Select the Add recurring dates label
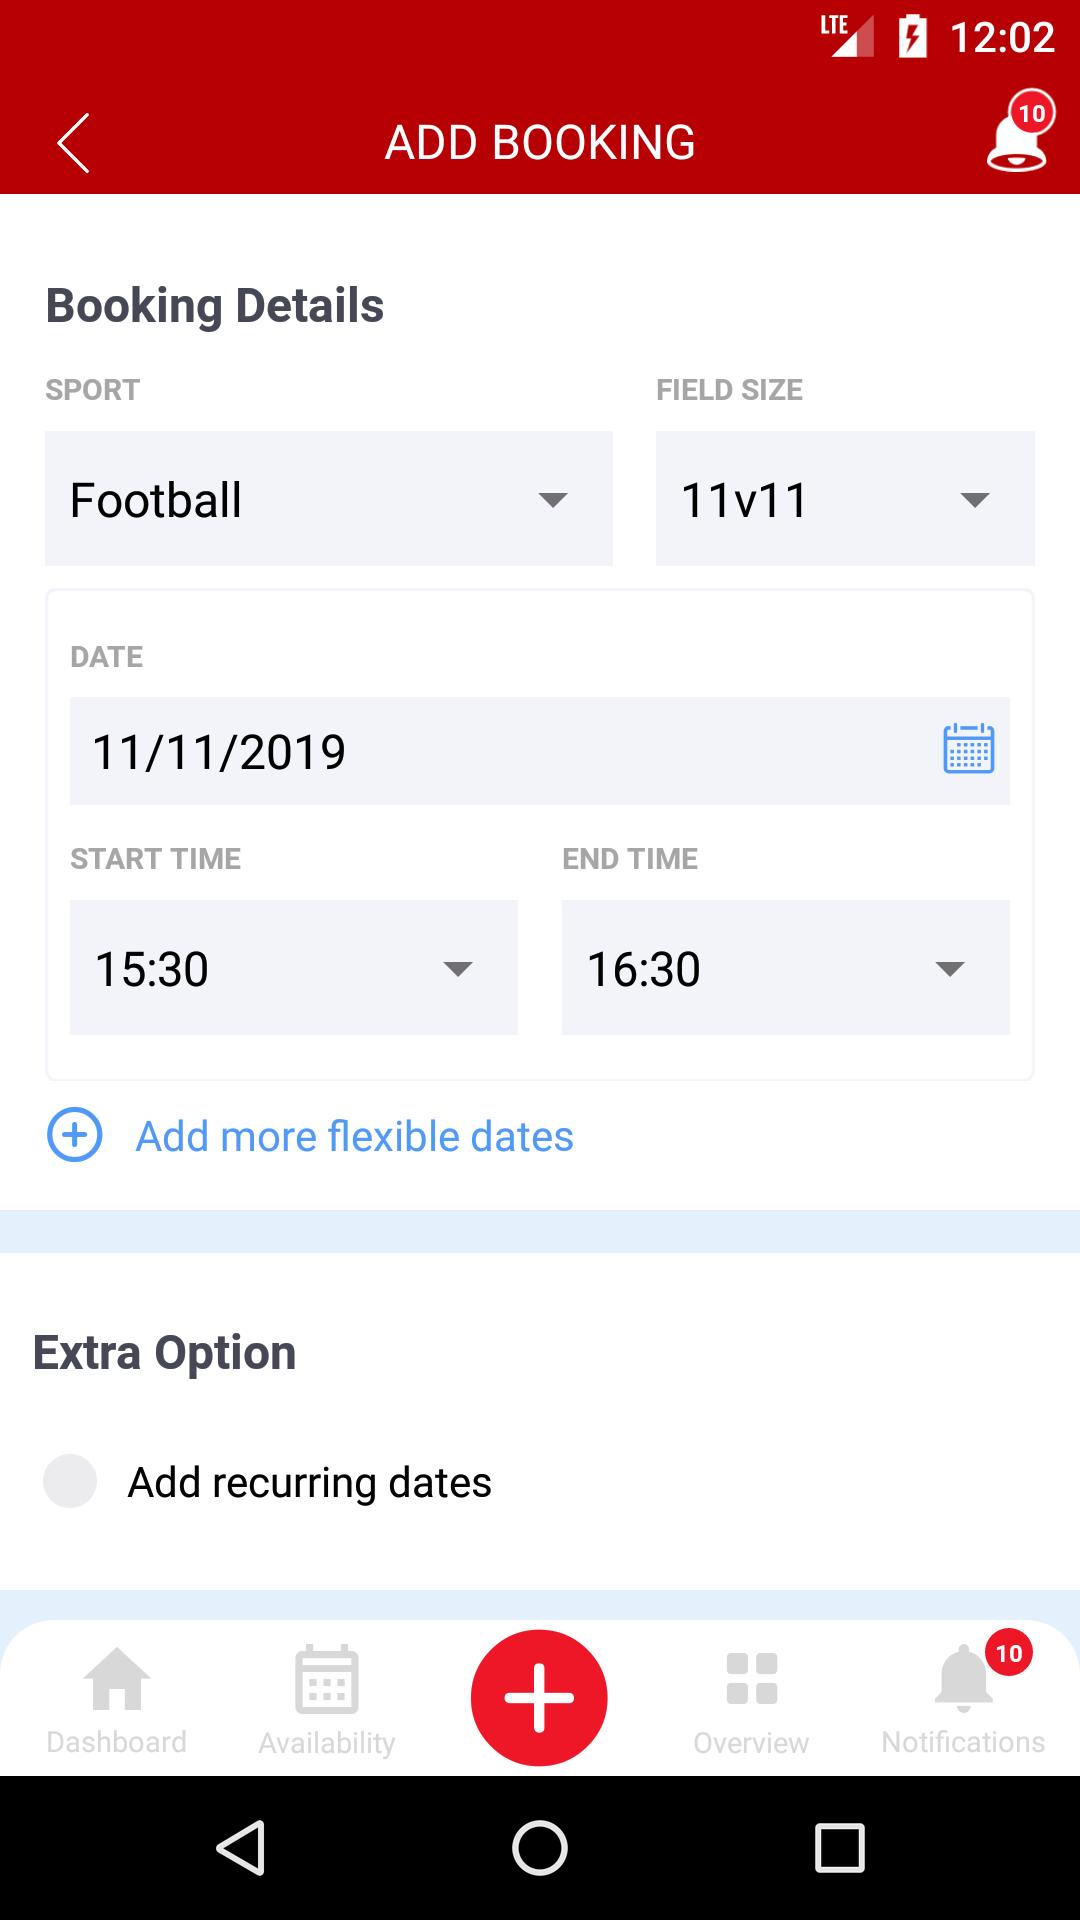 pos(310,1483)
